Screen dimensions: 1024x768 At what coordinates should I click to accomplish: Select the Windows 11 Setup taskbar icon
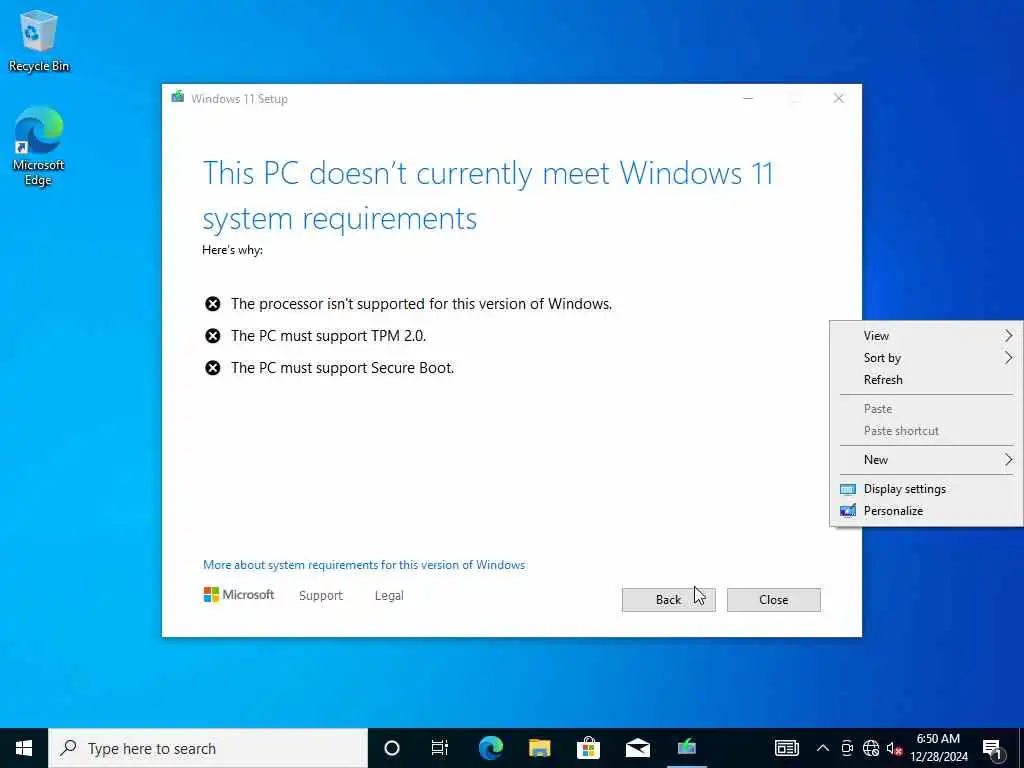click(x=686, y=748)
